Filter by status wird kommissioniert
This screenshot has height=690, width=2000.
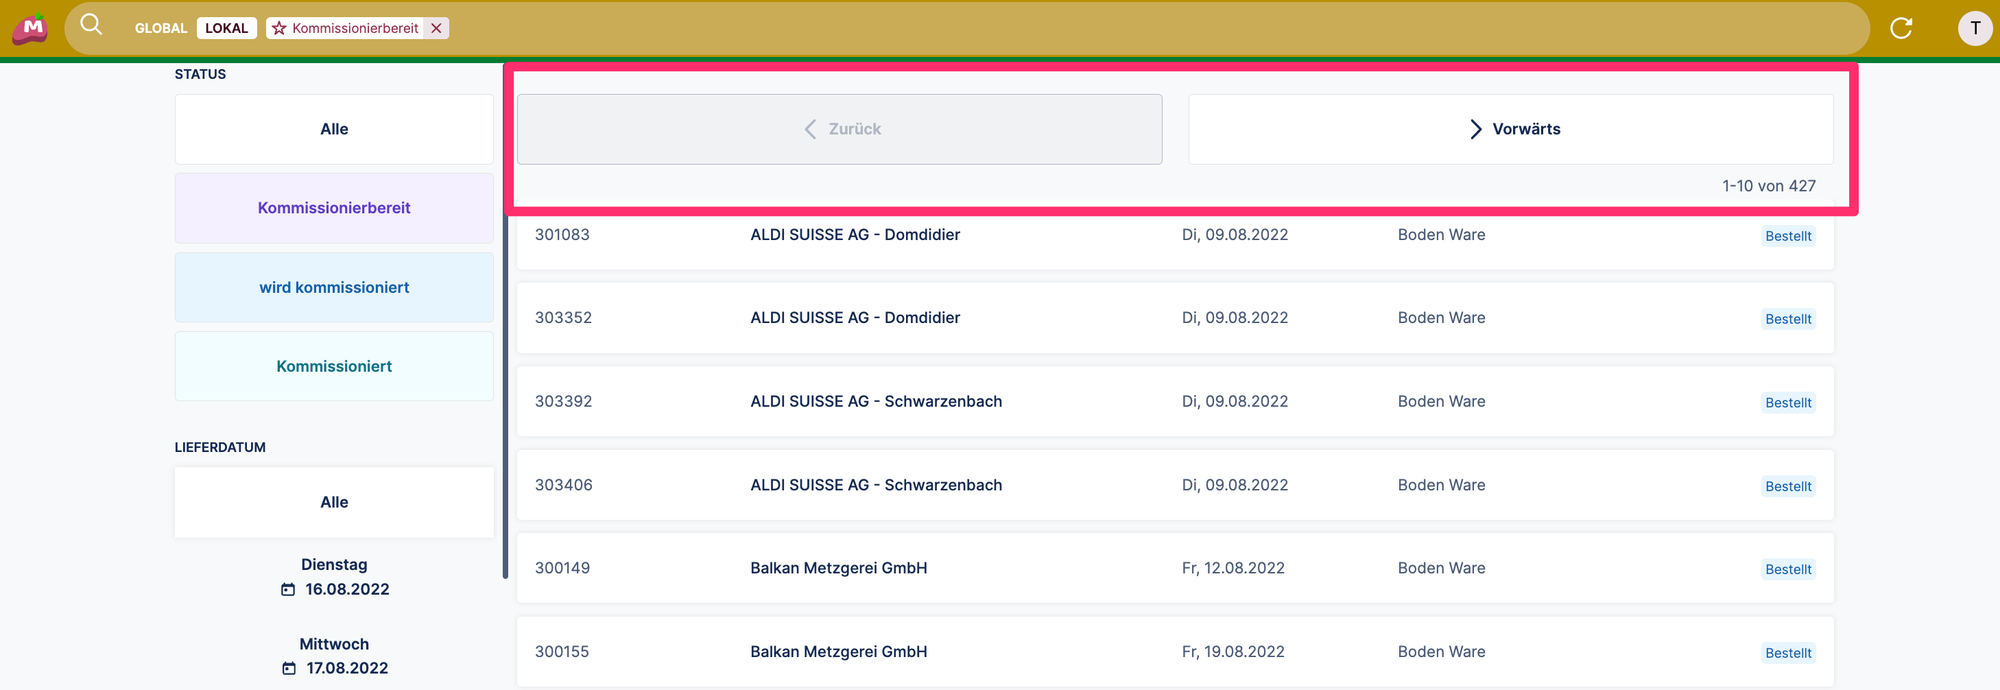point(334,287)
